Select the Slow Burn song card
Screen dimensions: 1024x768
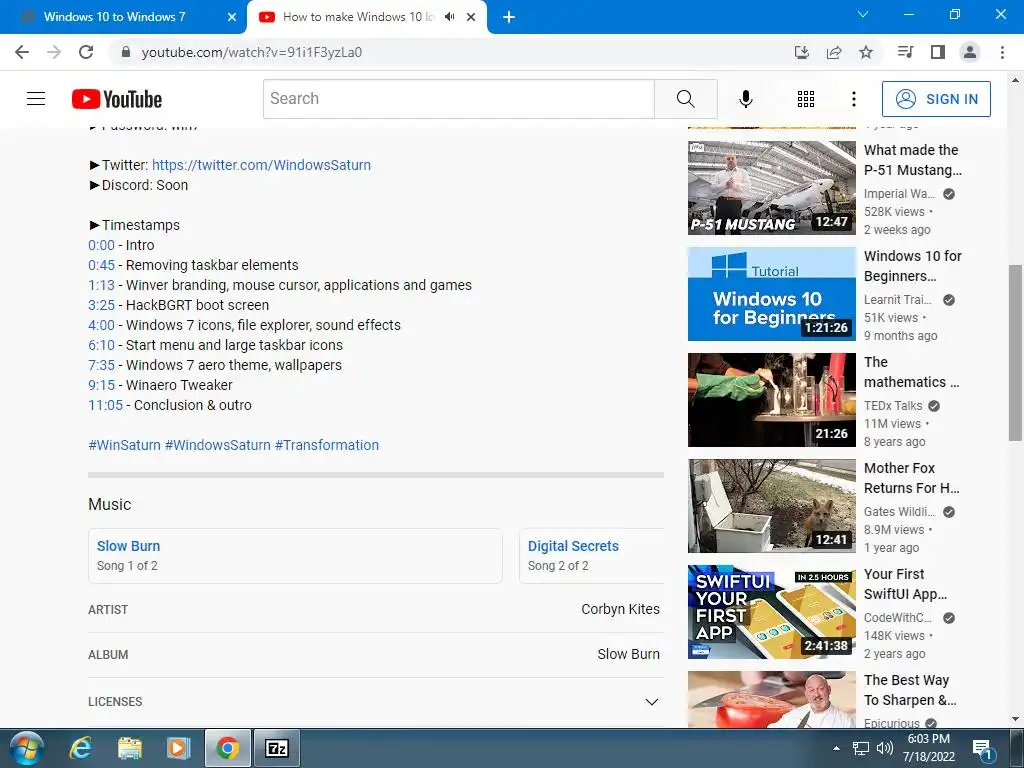point(295,556)
